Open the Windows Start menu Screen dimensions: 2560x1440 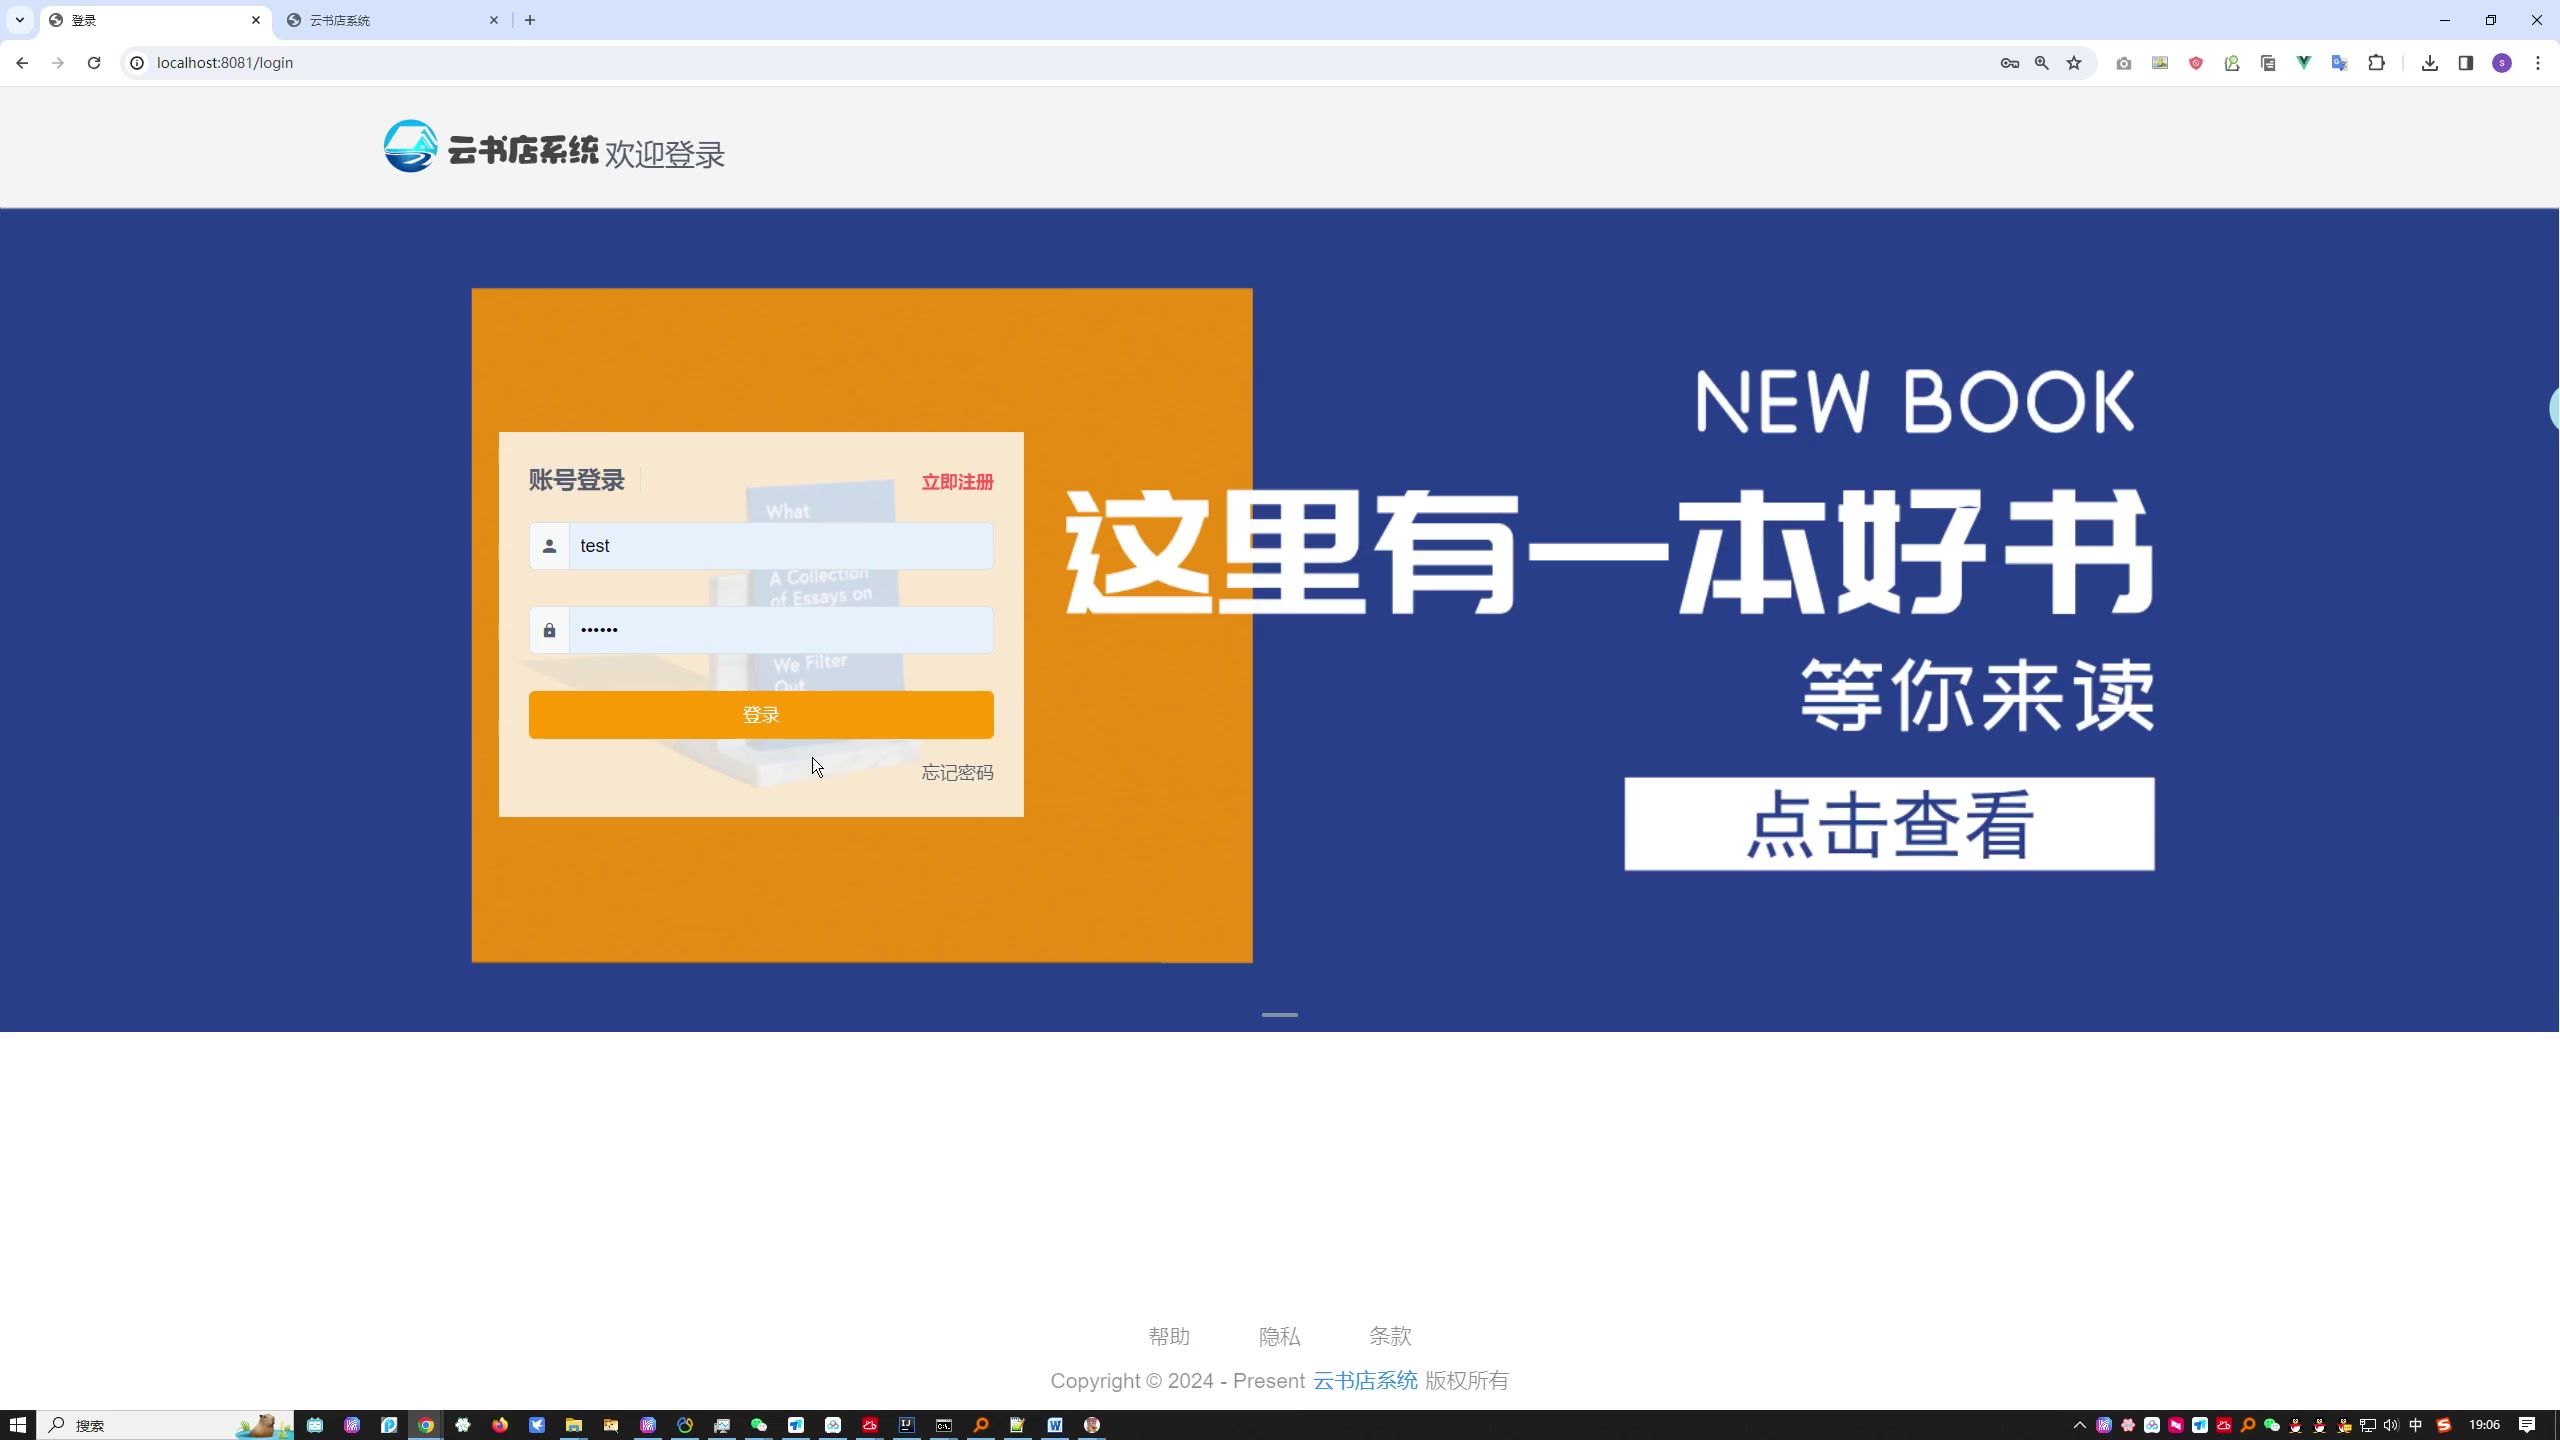(x=18, y=1425)
